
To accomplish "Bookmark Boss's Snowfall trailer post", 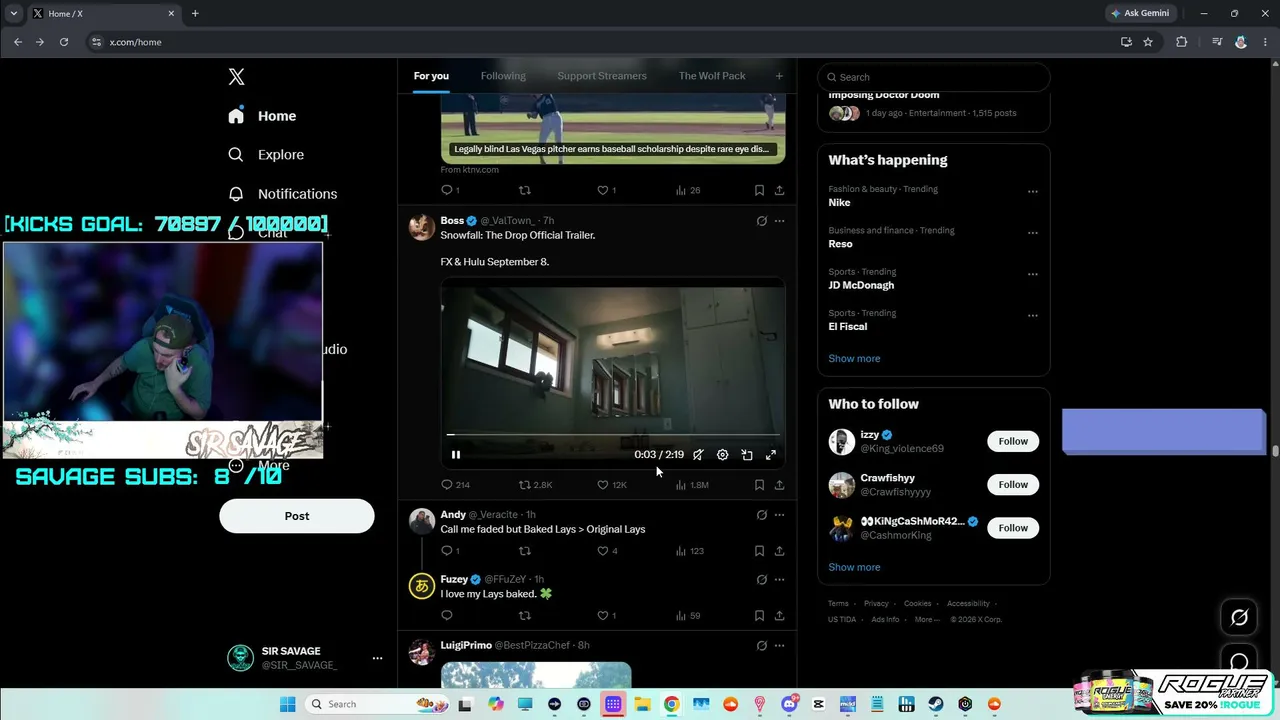I will pyautogui.click(x=759, y=485).
